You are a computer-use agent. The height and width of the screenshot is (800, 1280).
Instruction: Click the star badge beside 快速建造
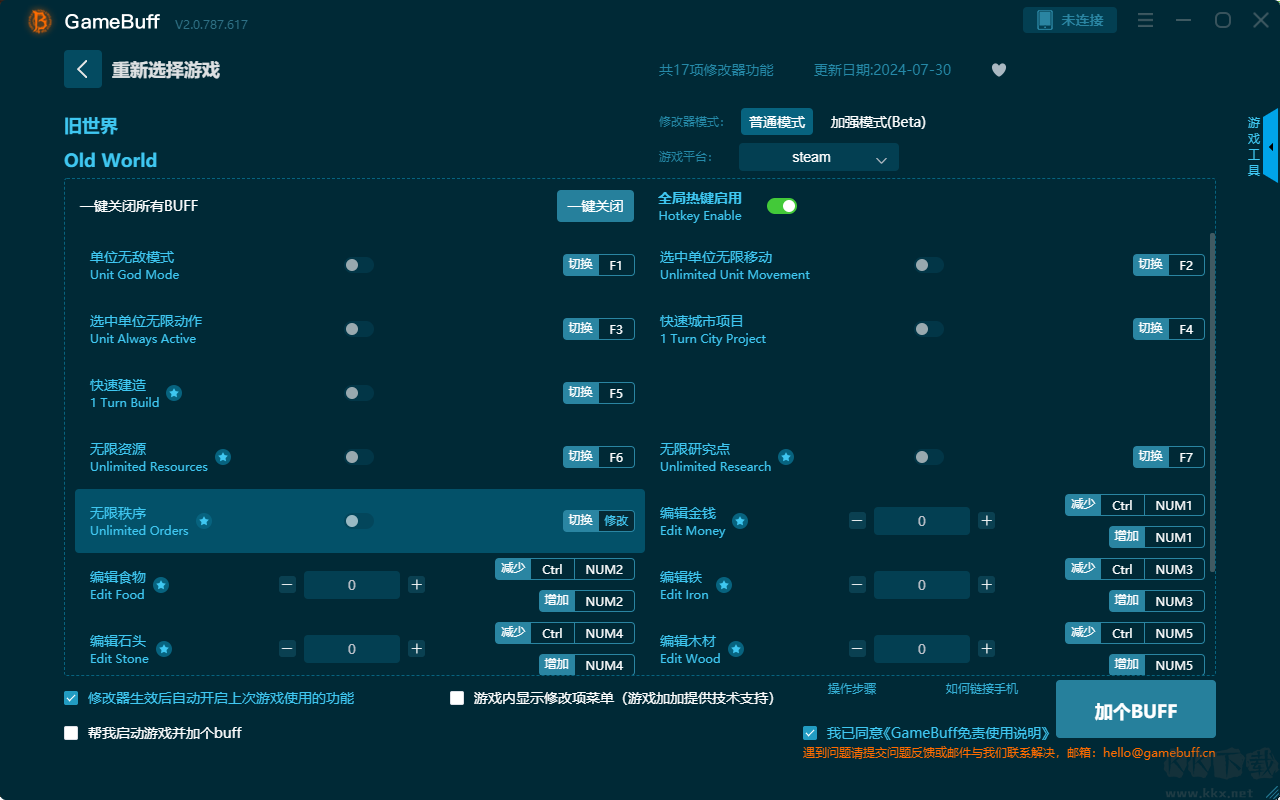pyautogui.click(x=174, y=393)
